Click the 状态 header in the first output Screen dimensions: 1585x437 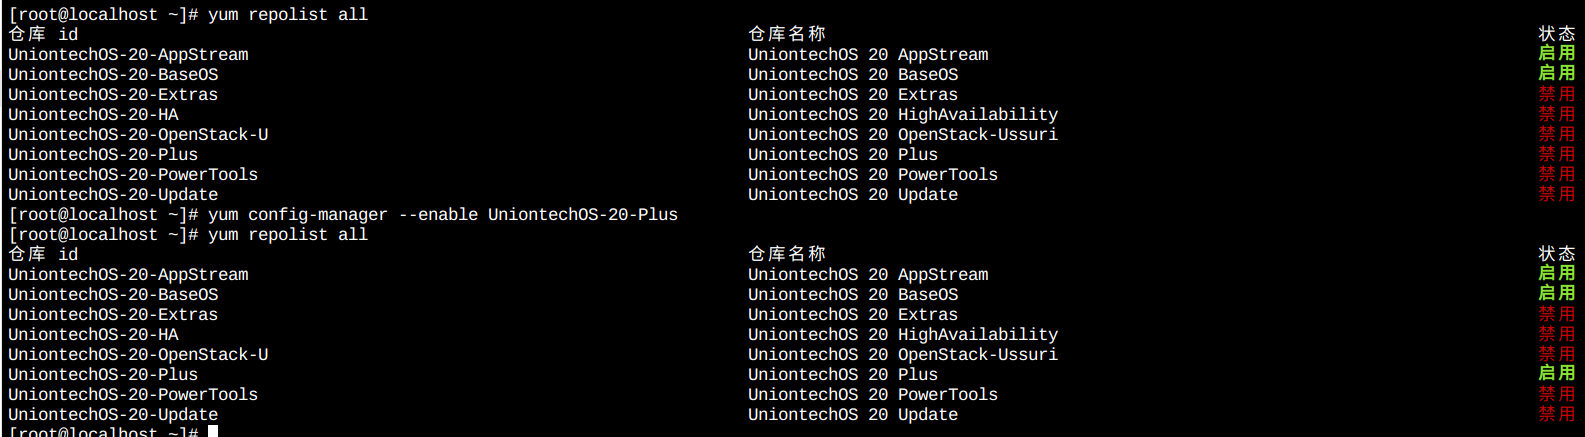click(x=1556, y=34)
